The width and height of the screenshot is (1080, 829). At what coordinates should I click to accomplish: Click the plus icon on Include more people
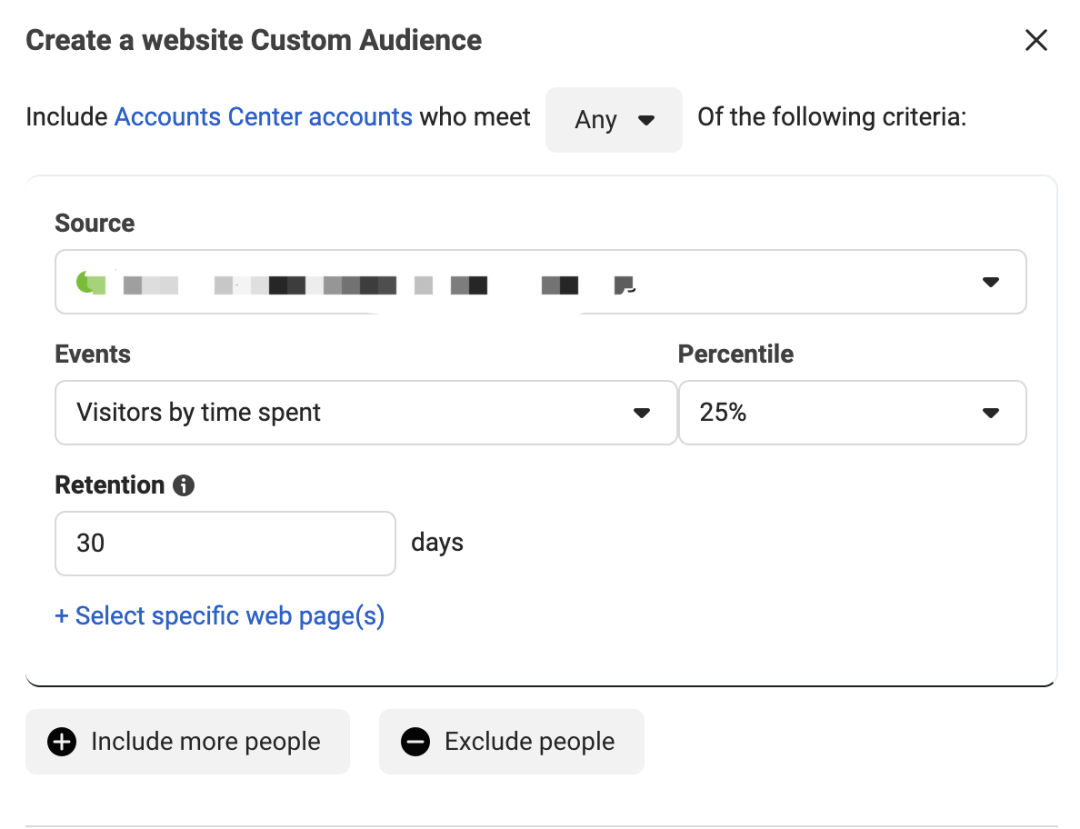[62, 742]
